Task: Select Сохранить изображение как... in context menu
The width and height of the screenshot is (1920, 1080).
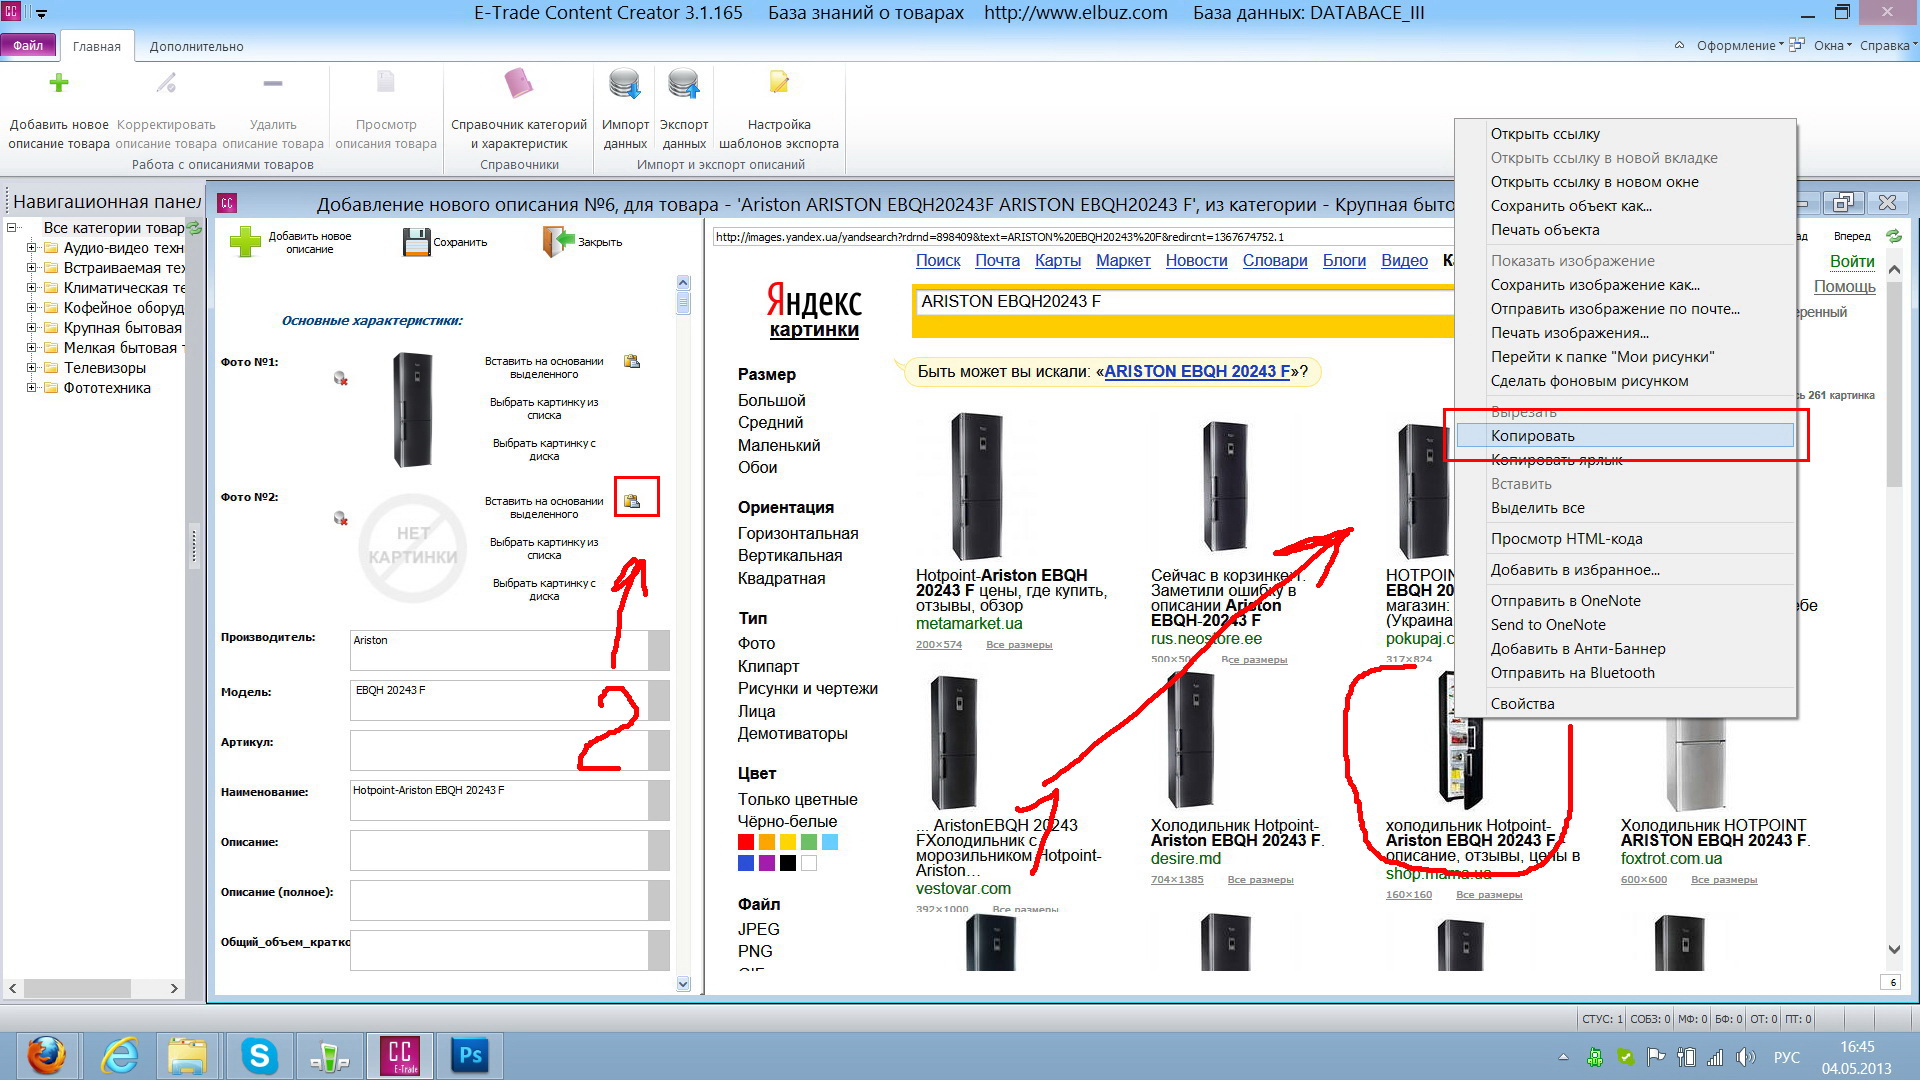Action: (x=1625, y=285)
